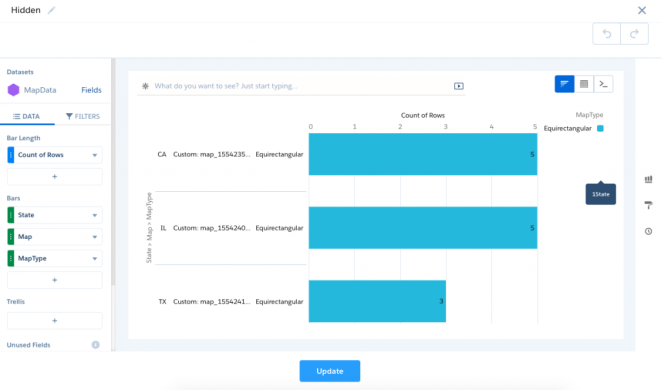Click the purple MapData dataset icon

13,90
